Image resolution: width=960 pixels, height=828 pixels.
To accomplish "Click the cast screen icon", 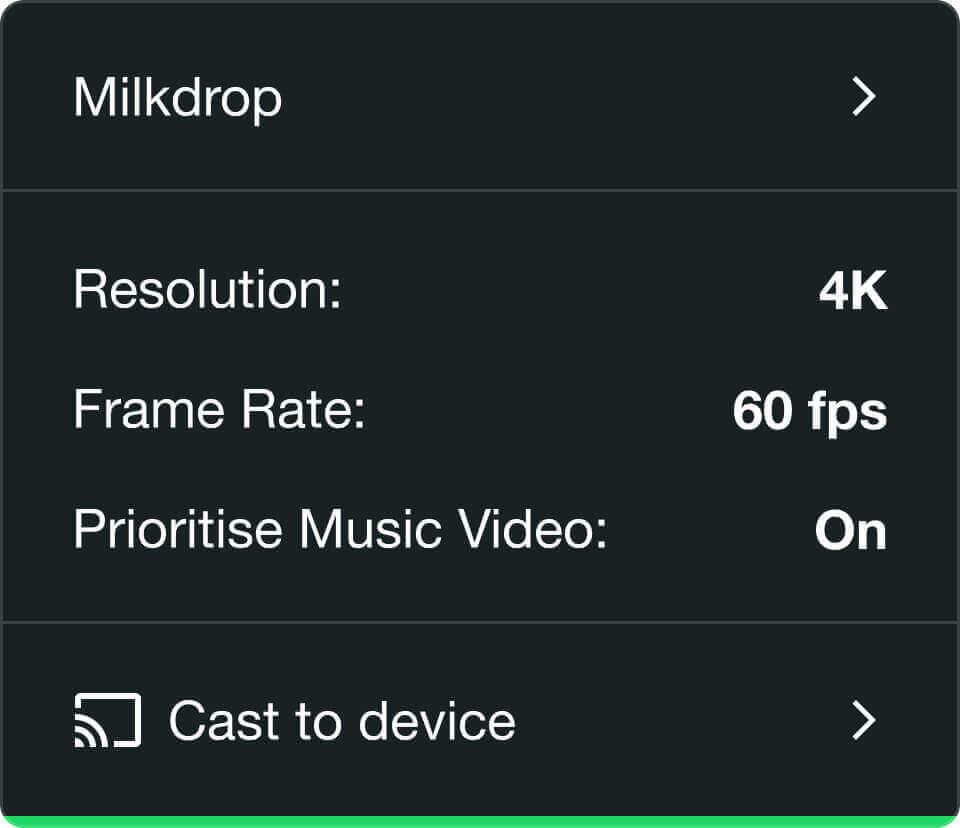I will click(x=108, y=720).
